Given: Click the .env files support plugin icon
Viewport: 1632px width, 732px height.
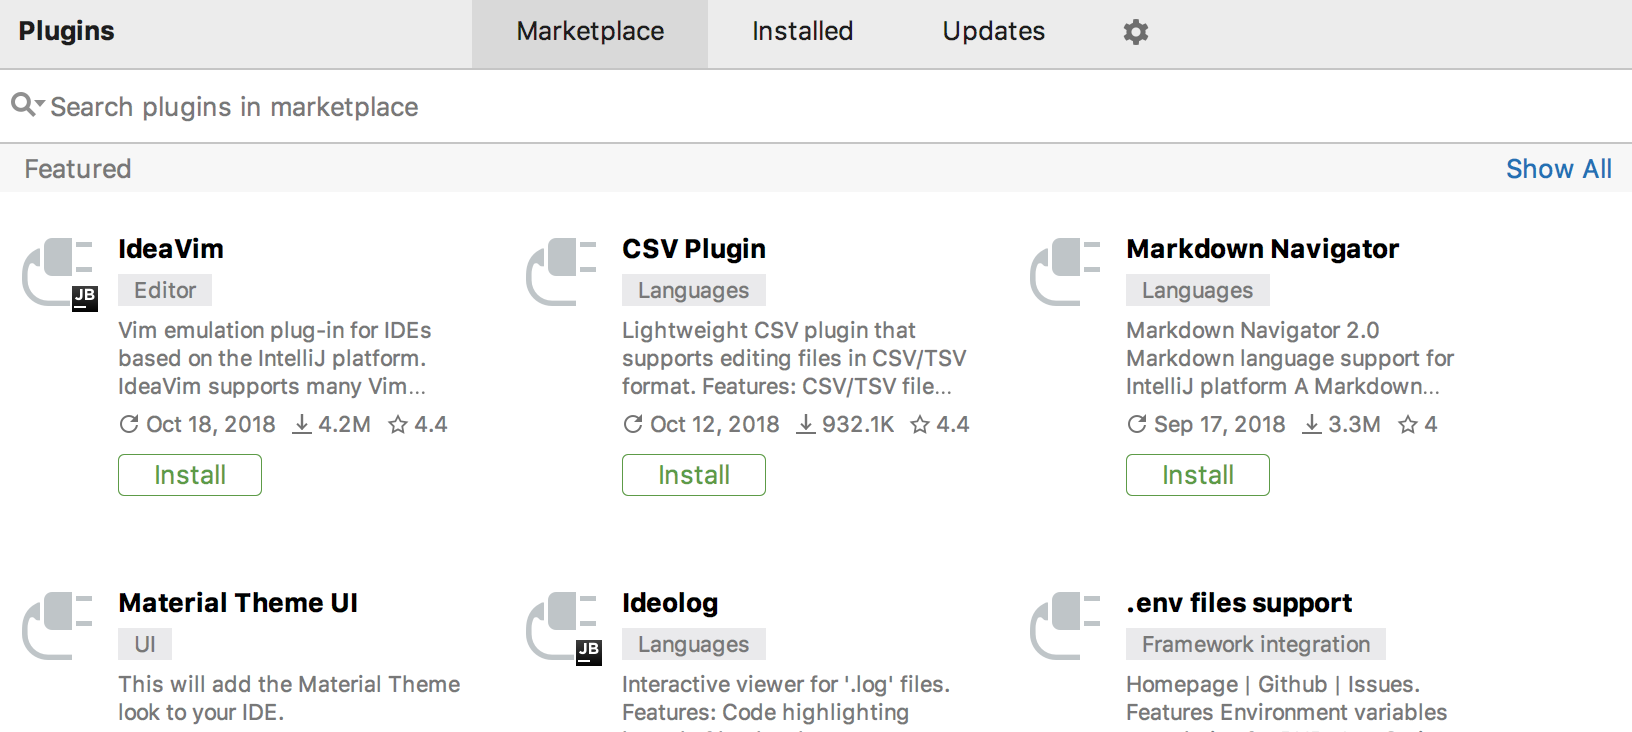Looking at the screenshot, I should coord(1066,626).
